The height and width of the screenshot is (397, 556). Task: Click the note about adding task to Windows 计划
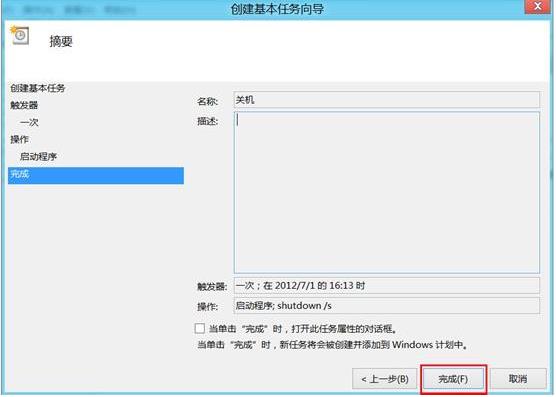click(333, 345)
